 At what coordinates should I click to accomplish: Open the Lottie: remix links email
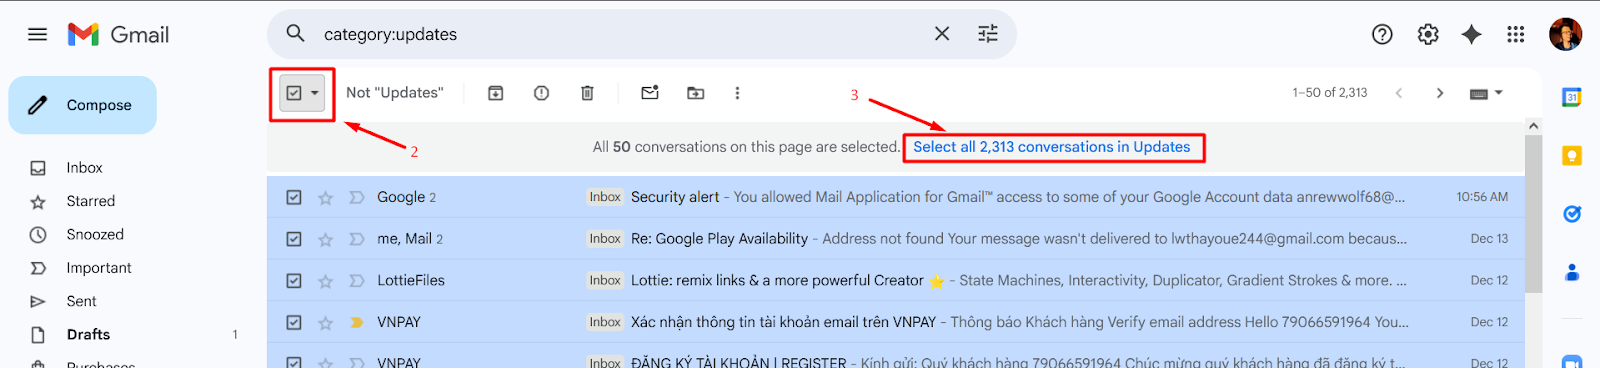tap(777, 281)
